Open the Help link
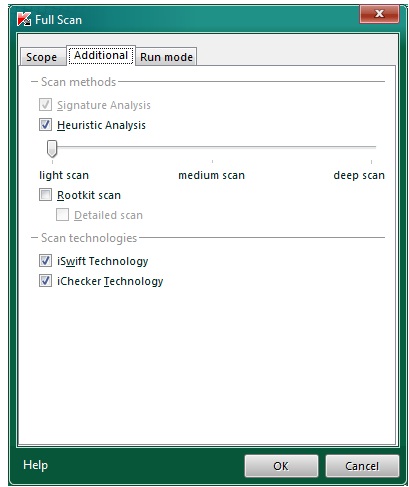This screenshot has height=487, width=409. click(35, 465)
